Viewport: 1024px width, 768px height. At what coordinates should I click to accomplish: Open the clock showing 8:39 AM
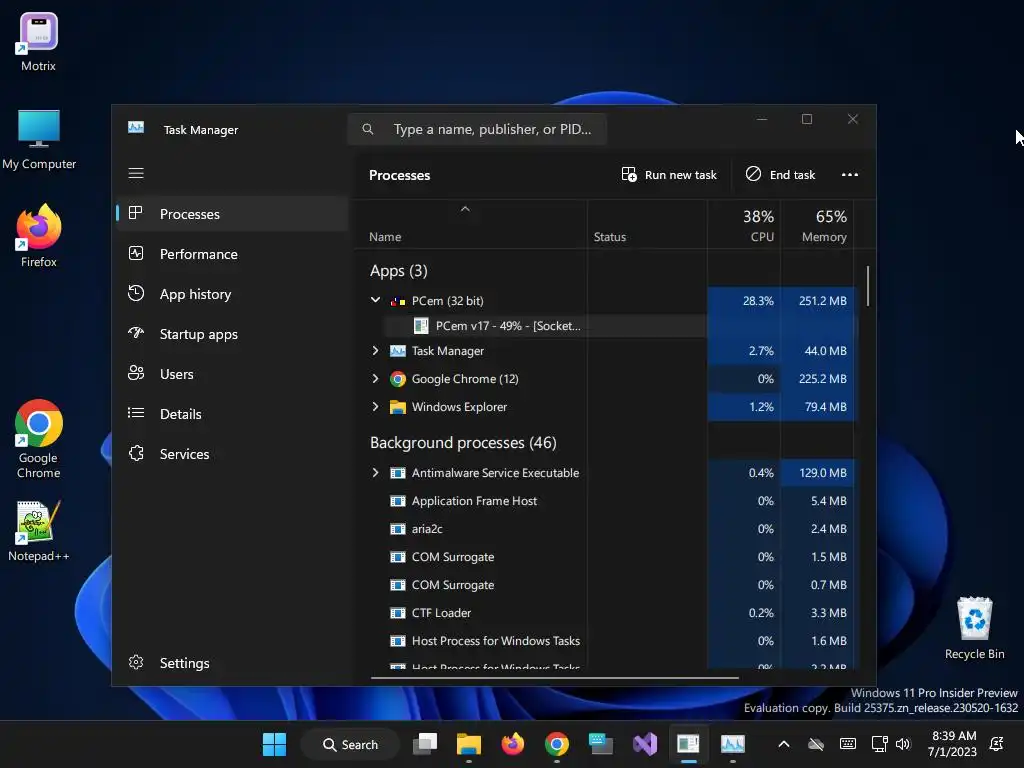click(x=952, y=744)
